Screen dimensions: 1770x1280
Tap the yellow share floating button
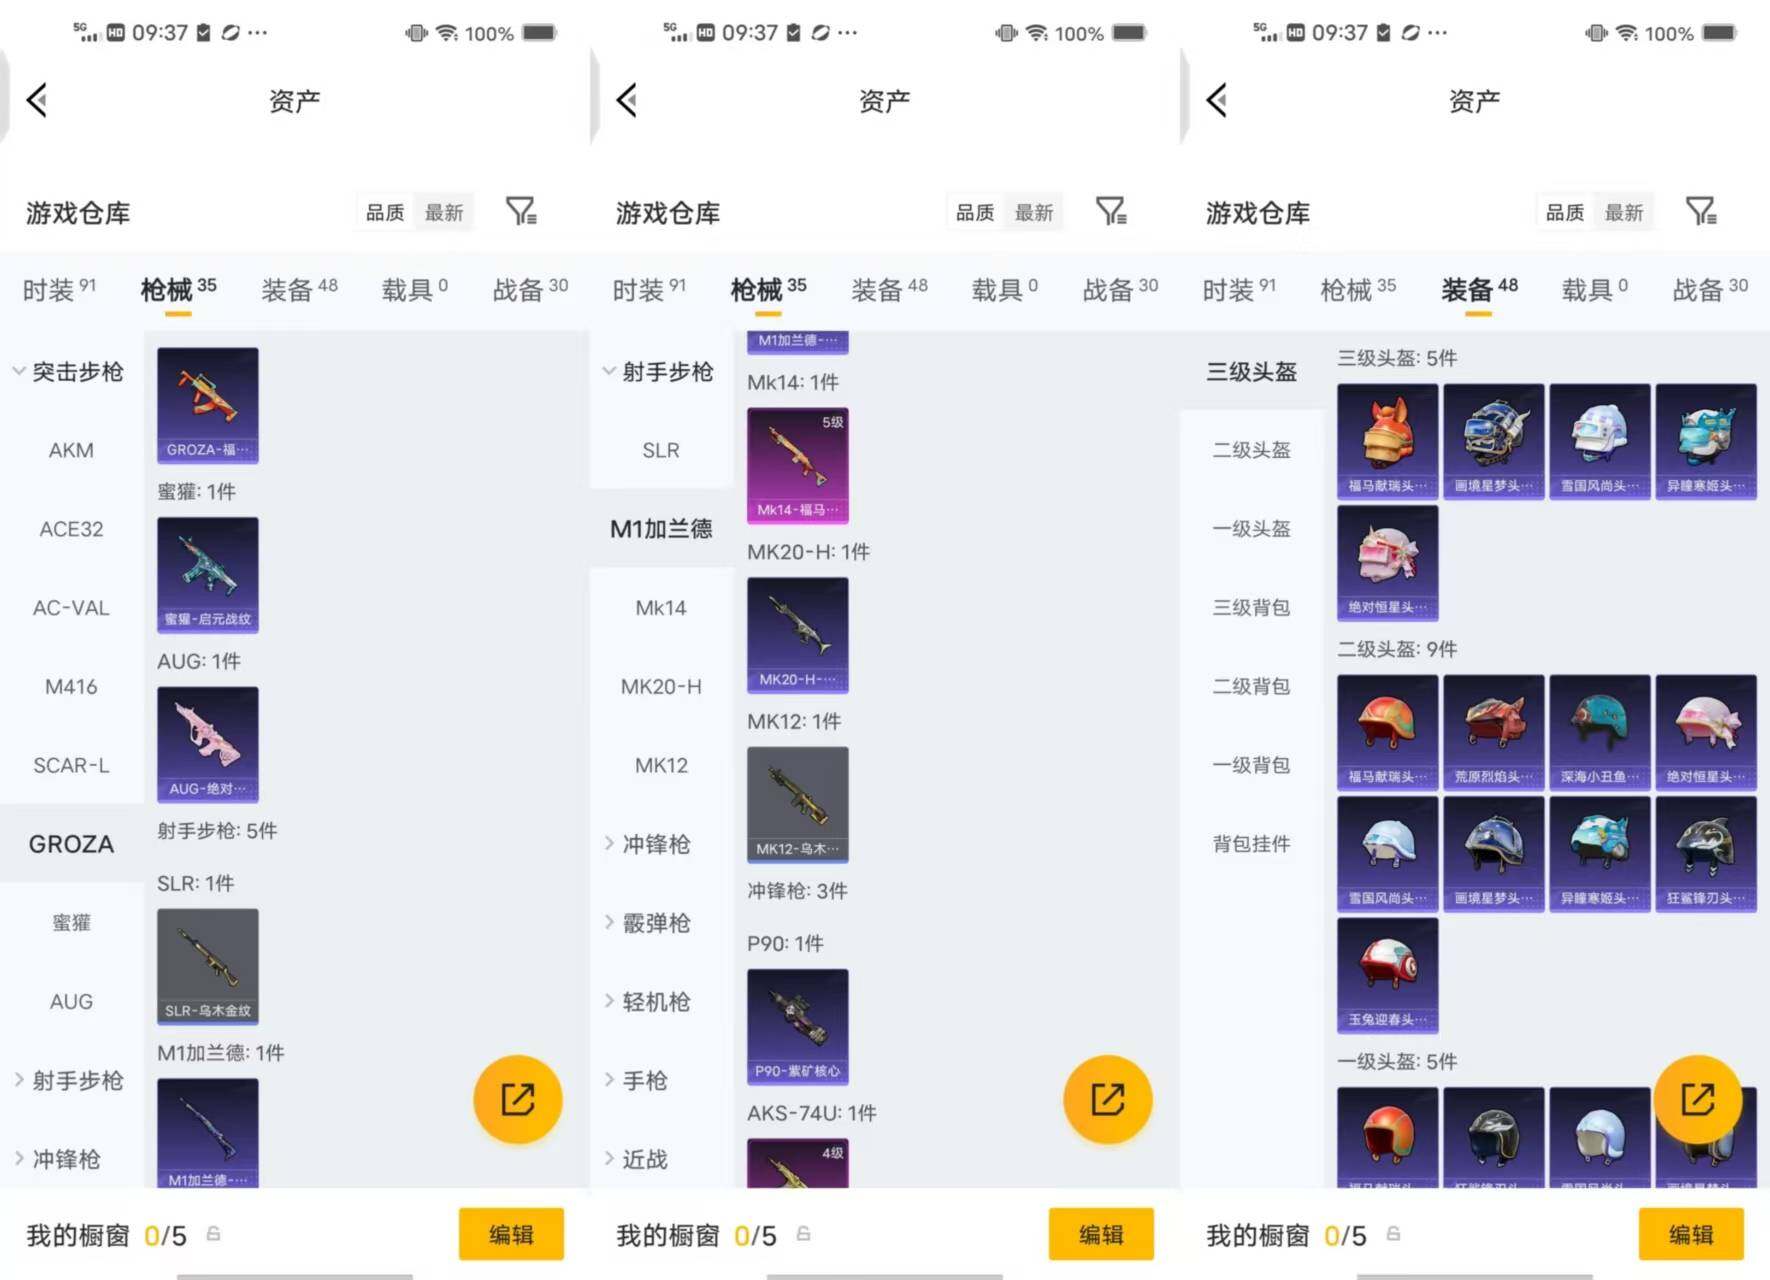pyautogui.click(x=518, y=1098)
